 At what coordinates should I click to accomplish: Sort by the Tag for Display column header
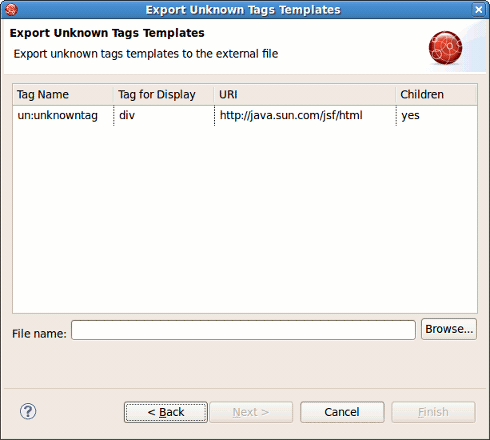click(x=164, y=95)
